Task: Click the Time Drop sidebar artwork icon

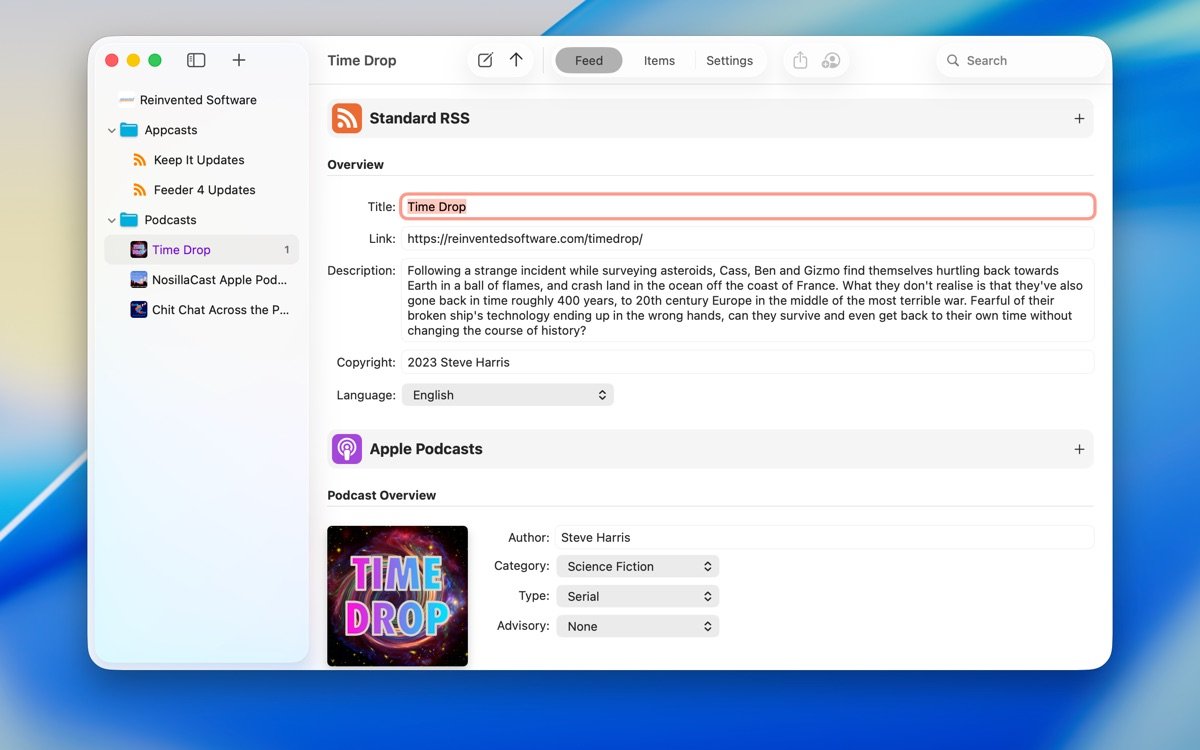Action: pyautogui.click(x=139, y=250)
